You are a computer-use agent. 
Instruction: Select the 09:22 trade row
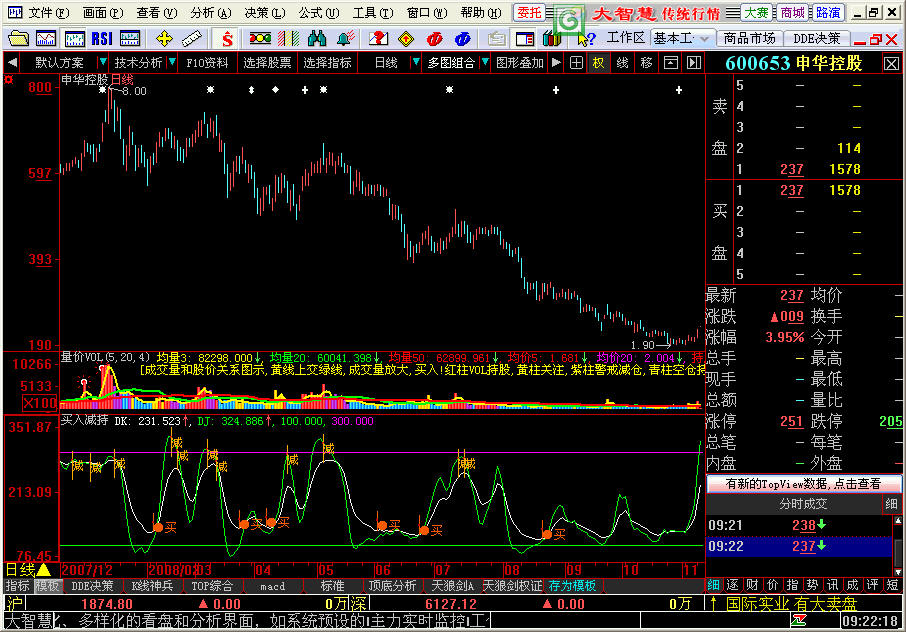[799, 546]
